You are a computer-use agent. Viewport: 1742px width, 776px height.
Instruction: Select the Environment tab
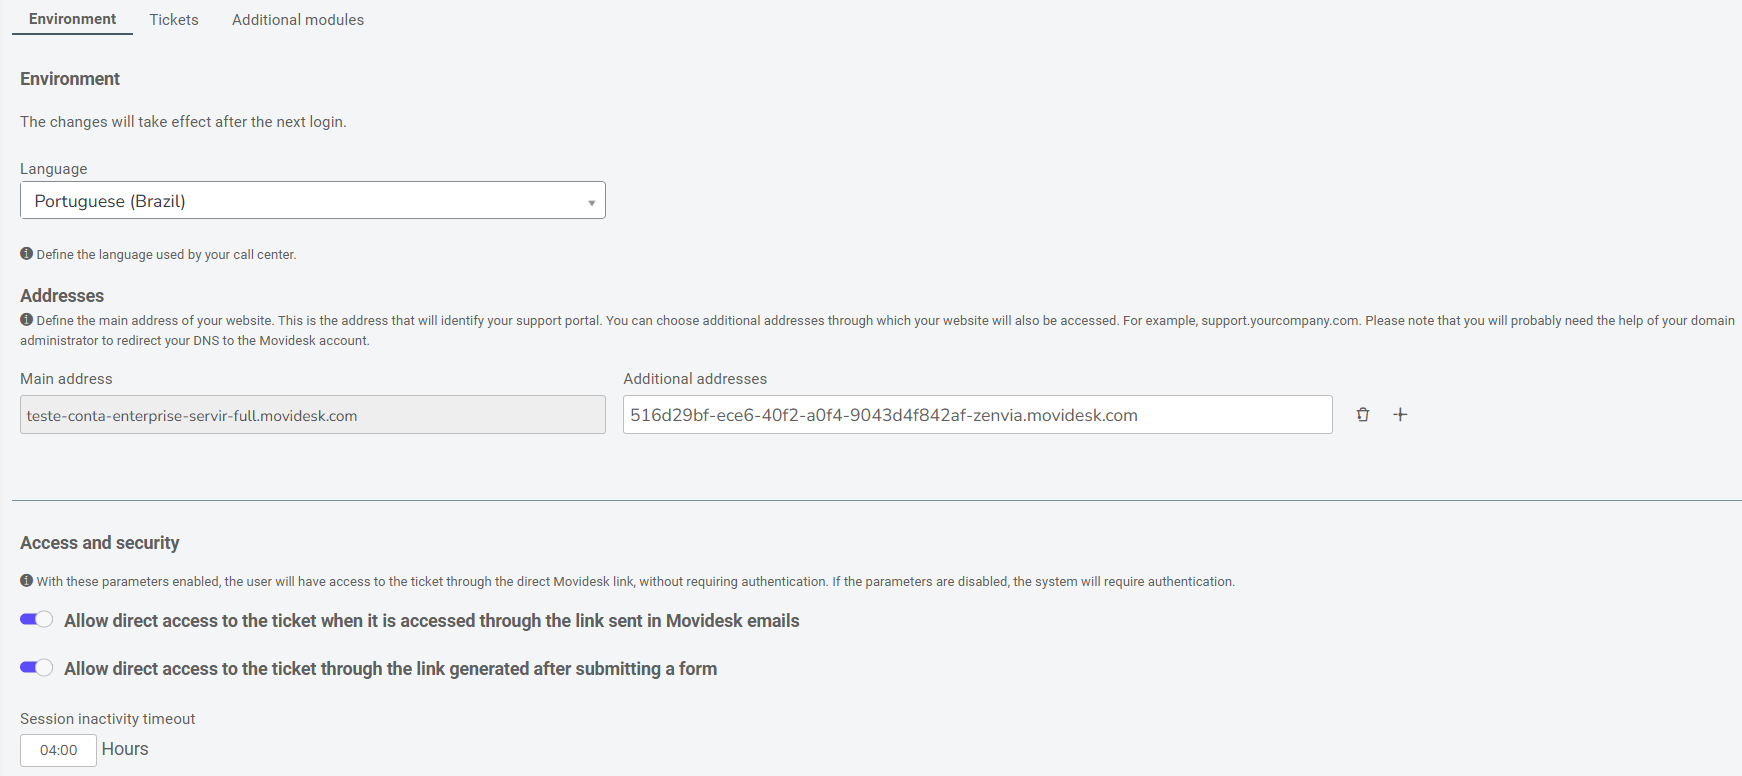pos(72,19)
